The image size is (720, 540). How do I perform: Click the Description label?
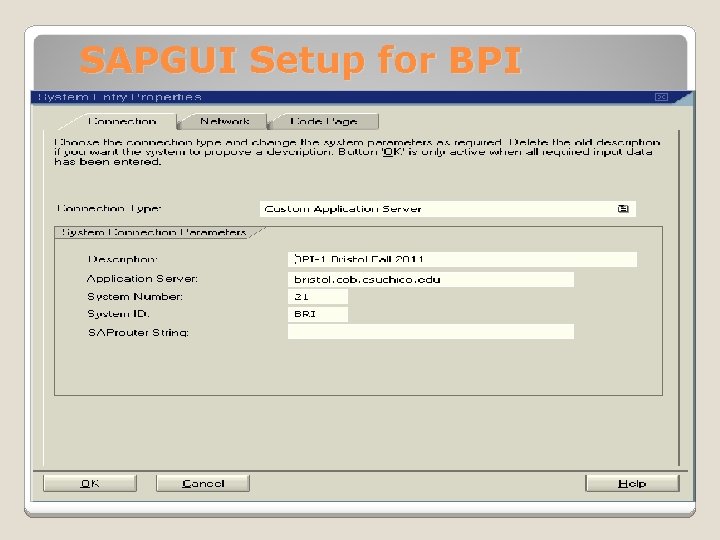[x=122, y=259]
